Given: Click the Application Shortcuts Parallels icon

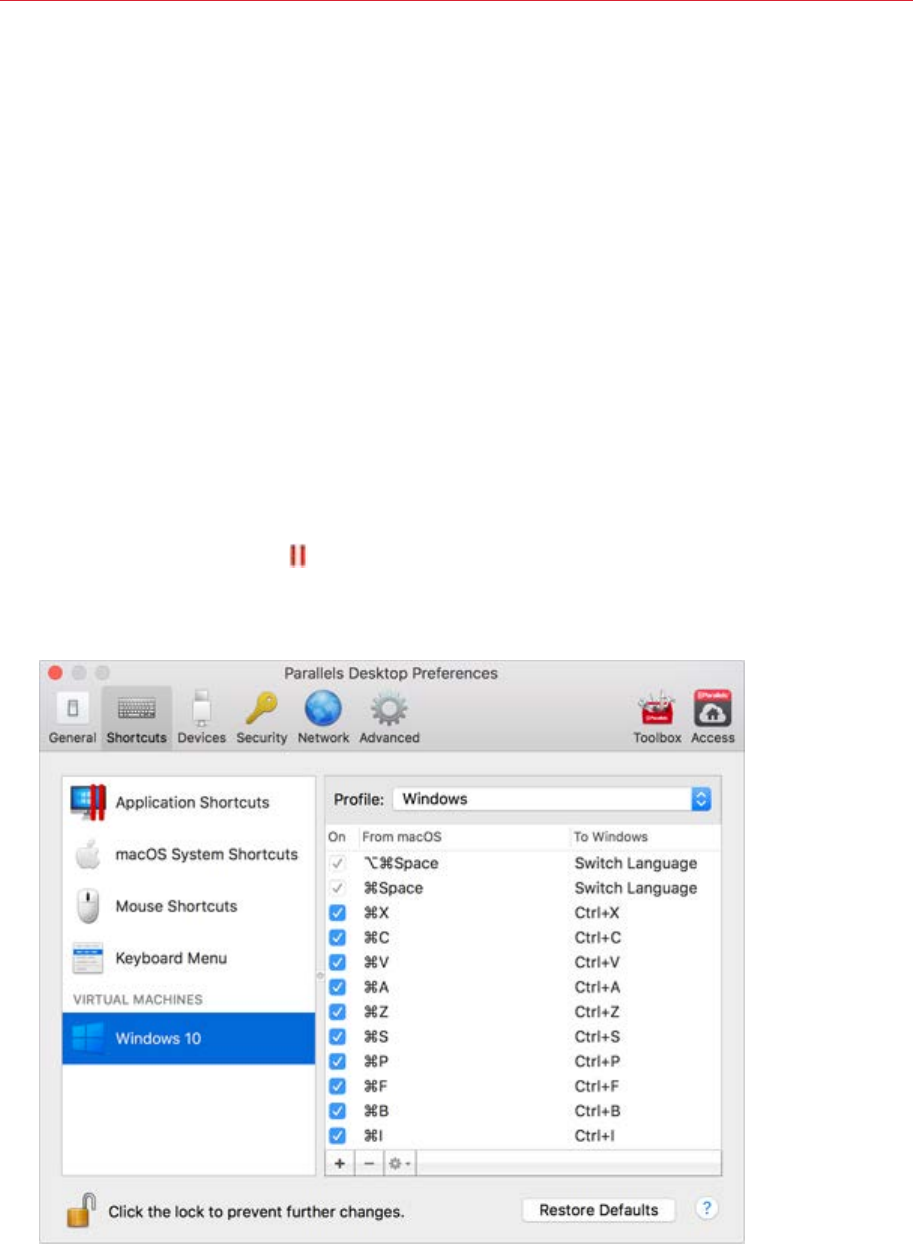Looking at the screenshot, I should [88, 802].
